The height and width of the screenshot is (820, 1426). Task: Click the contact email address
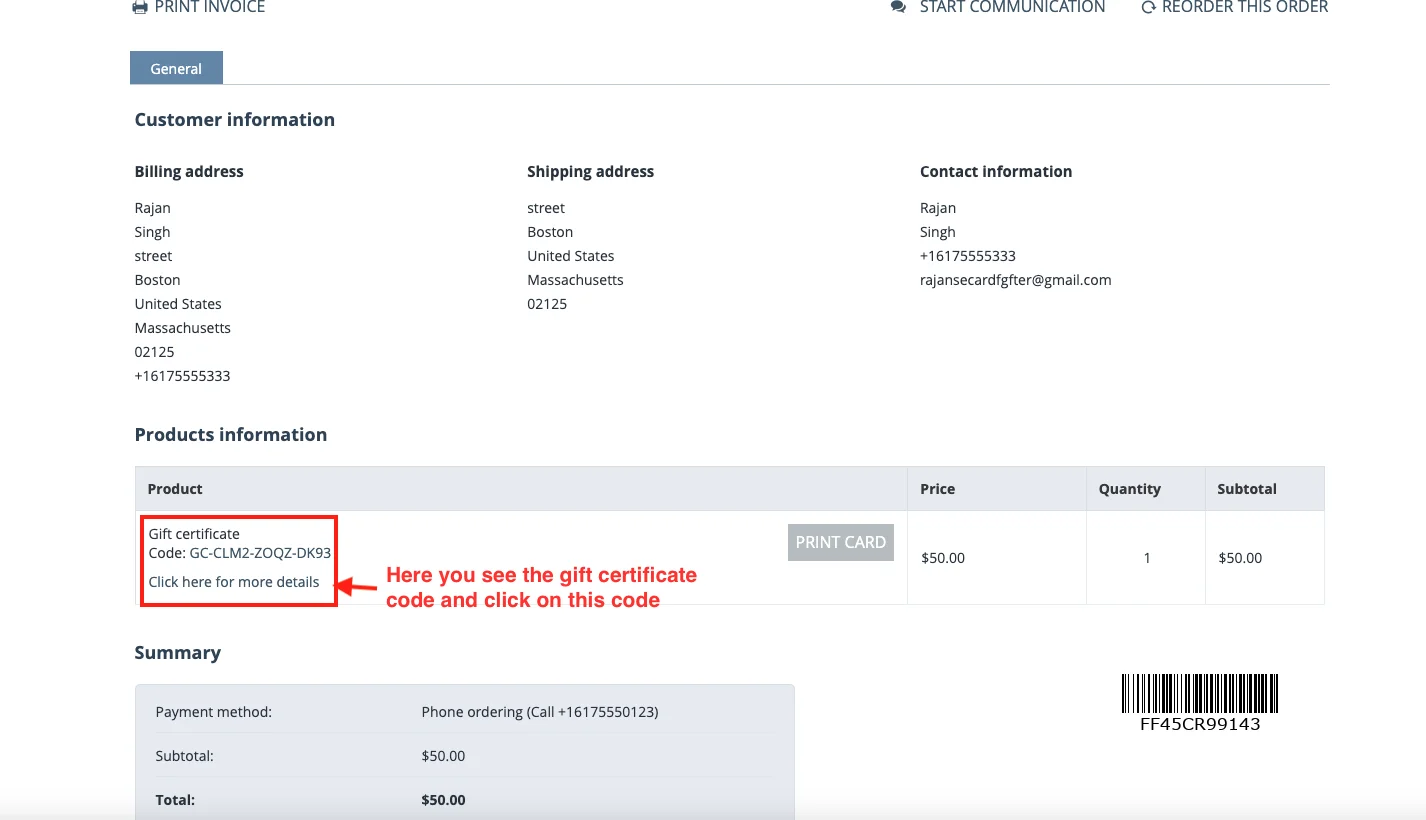pyautogui.click(x=1015, y=280)
